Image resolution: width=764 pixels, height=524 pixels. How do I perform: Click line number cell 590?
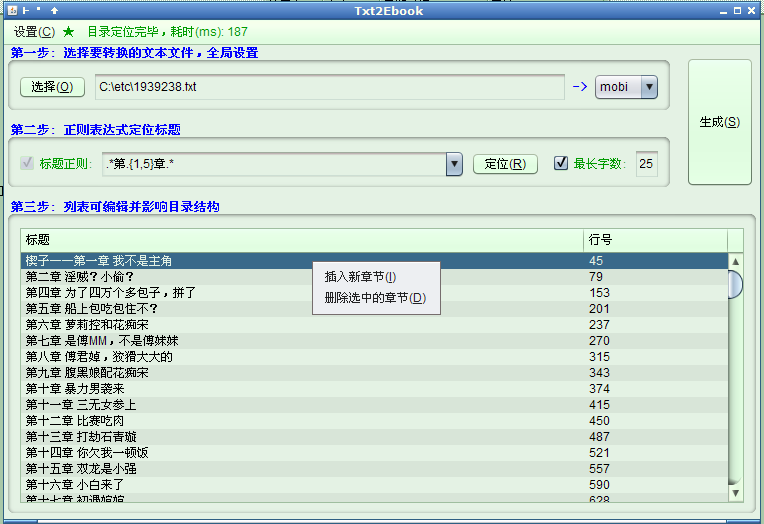[x=655, y=485]
